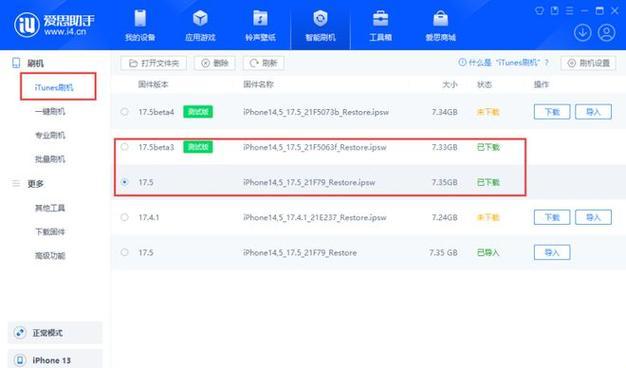
Task: Click the 打开文件夹 button
Action: pyautogui.click(x=154, y=63)
